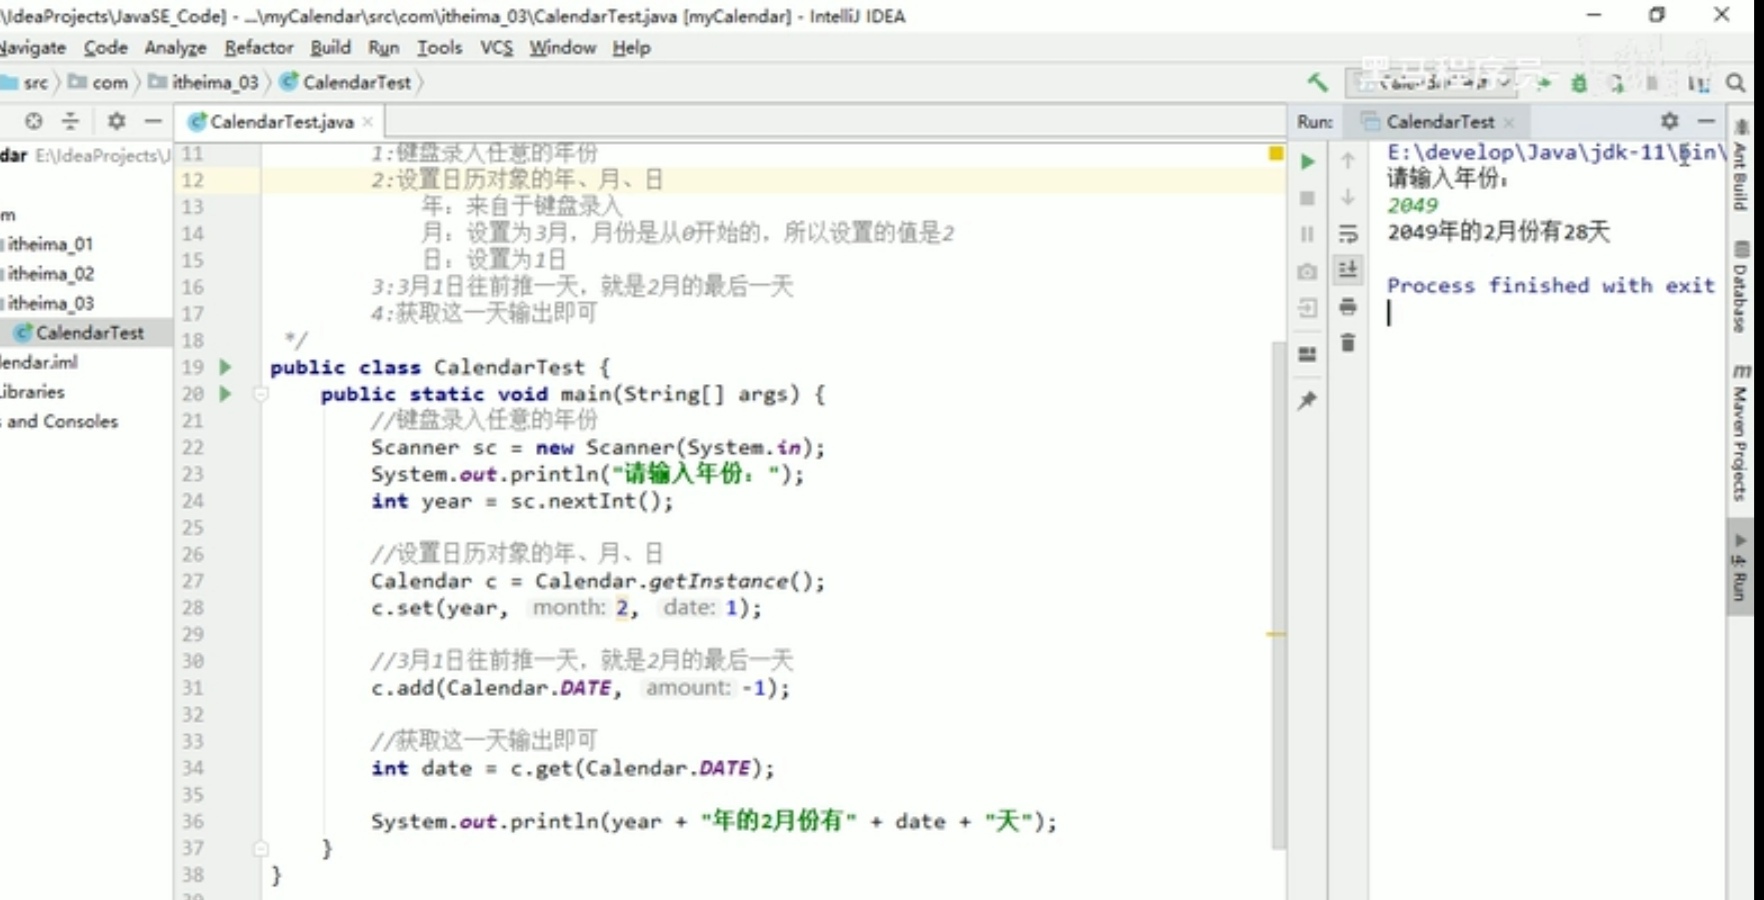Image resolution: width=1764 pixels, height=900 pixels.
Task: Click the Stop process square icon
Action: 1307,198
